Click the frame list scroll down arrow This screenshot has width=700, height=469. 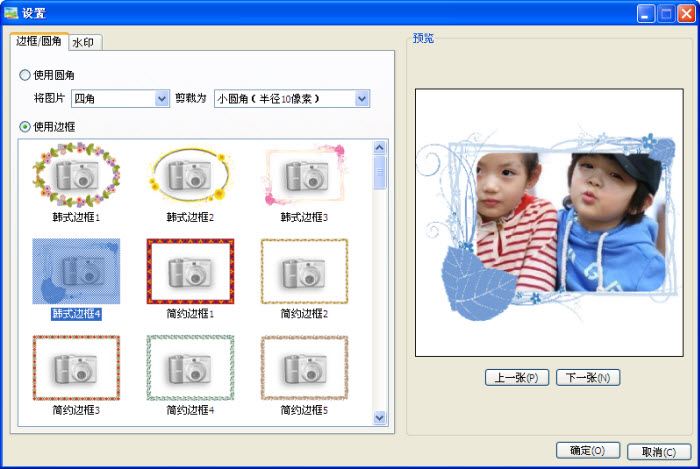click(380, 418)
